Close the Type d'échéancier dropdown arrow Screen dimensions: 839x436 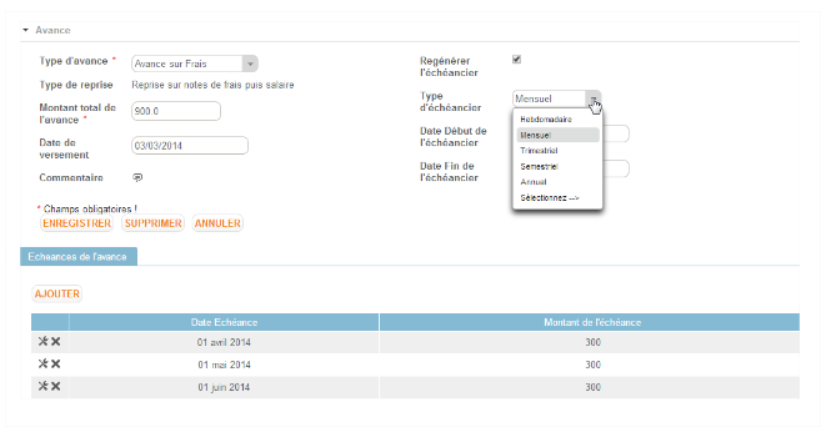[593, 98]
